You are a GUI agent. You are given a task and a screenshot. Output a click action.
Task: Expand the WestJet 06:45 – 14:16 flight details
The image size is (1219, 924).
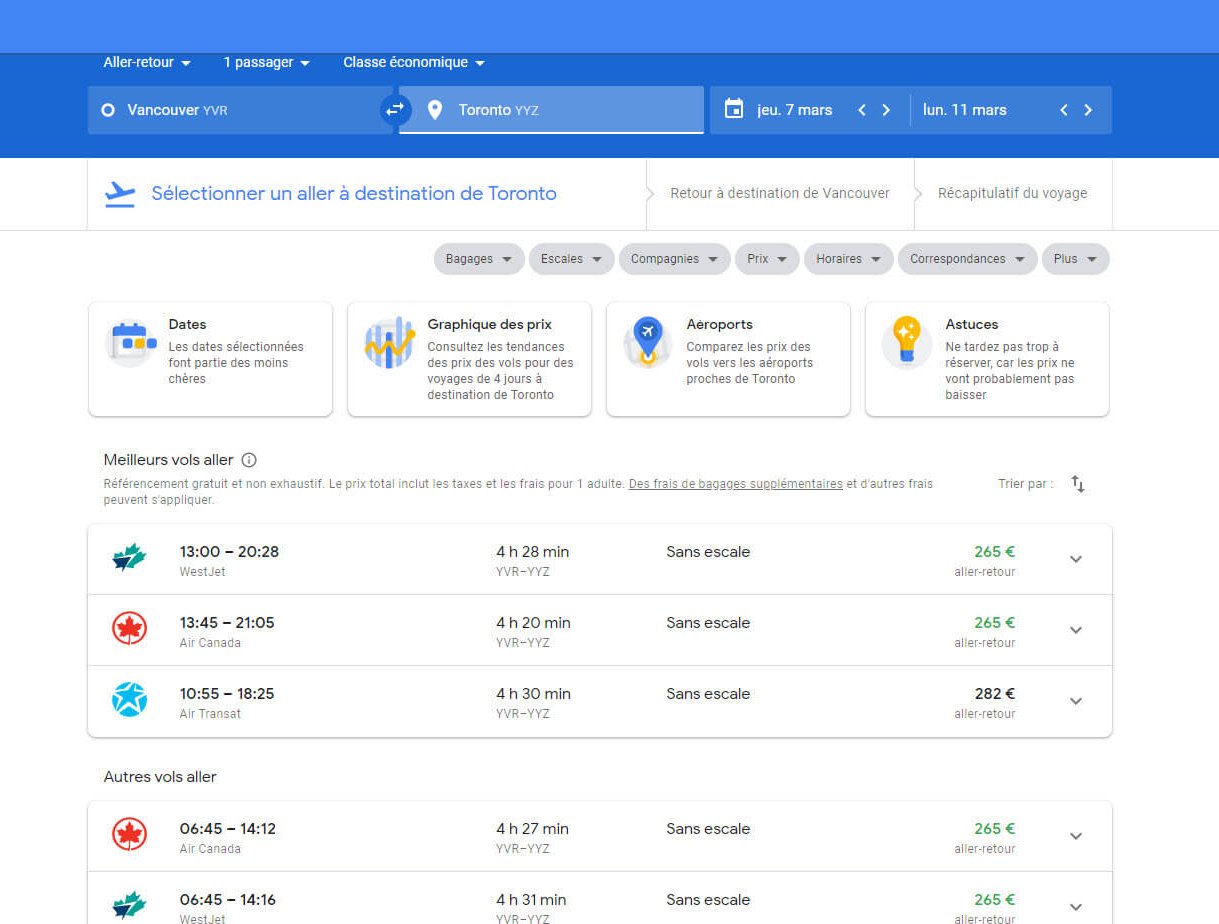1076,907
